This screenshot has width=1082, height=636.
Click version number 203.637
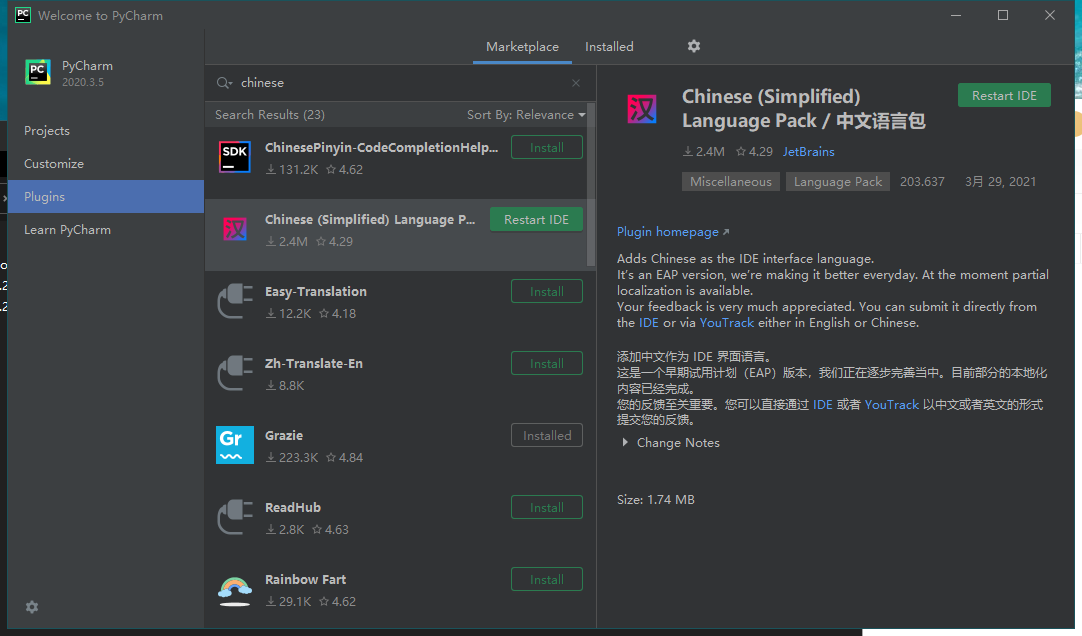922,181
